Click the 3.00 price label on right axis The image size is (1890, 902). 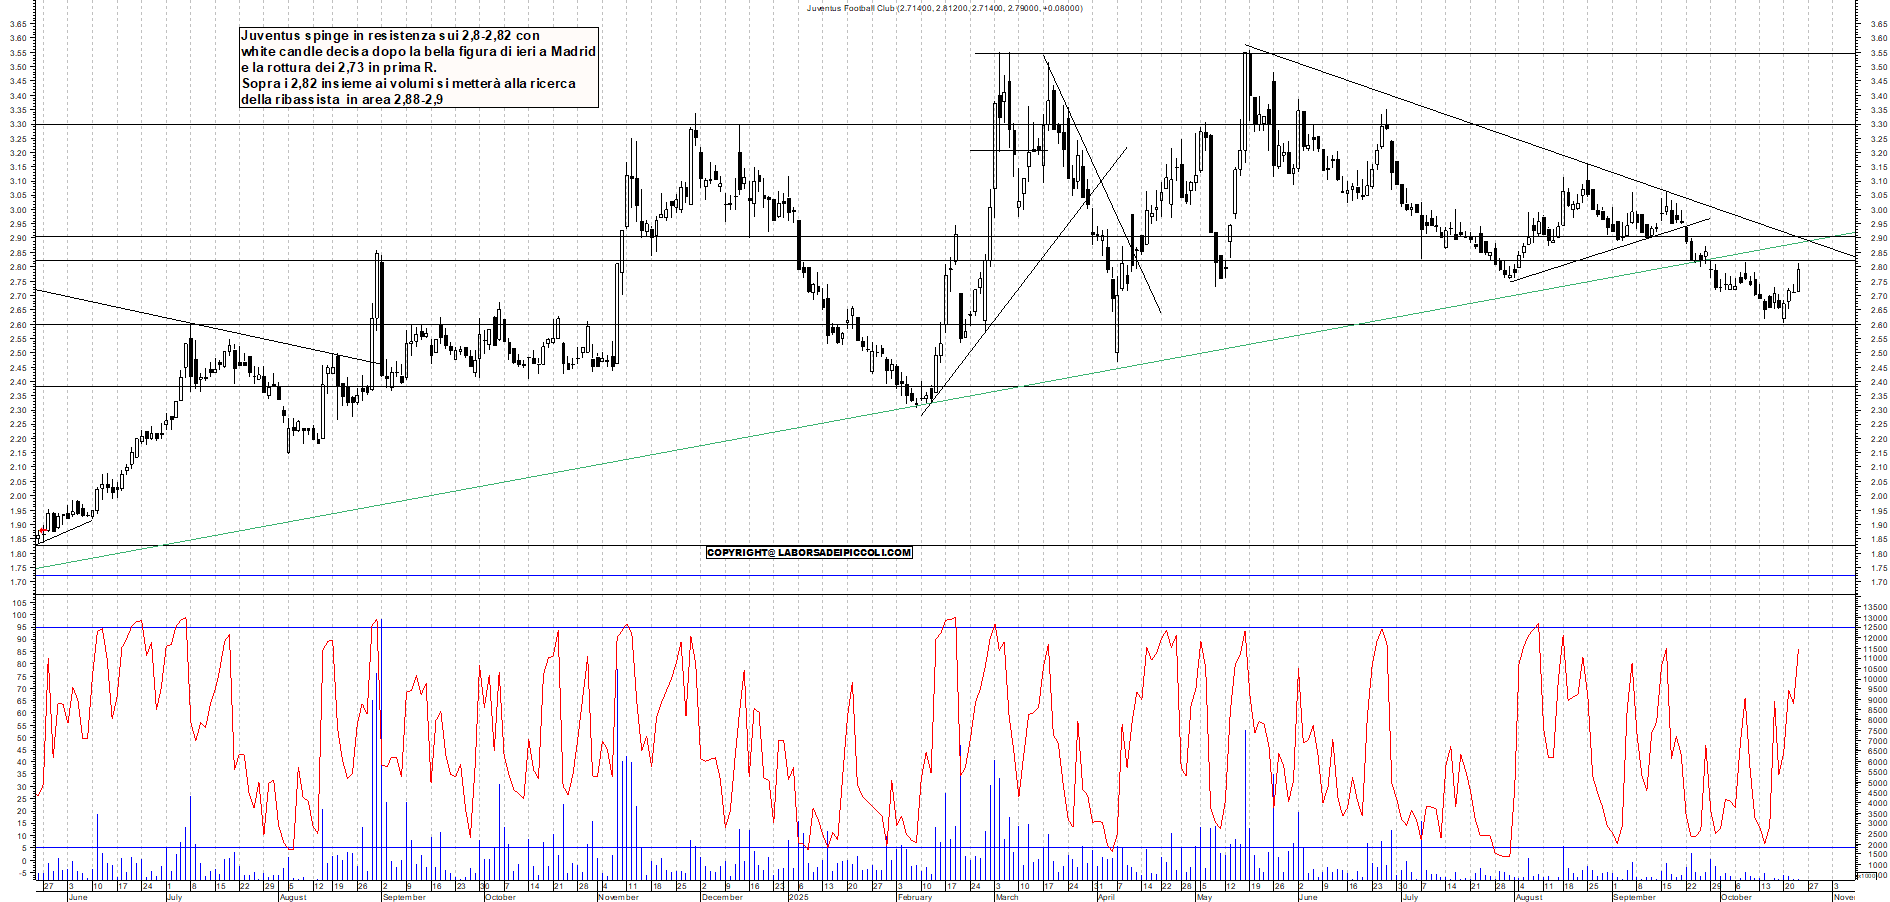(x=1877, y=210)
